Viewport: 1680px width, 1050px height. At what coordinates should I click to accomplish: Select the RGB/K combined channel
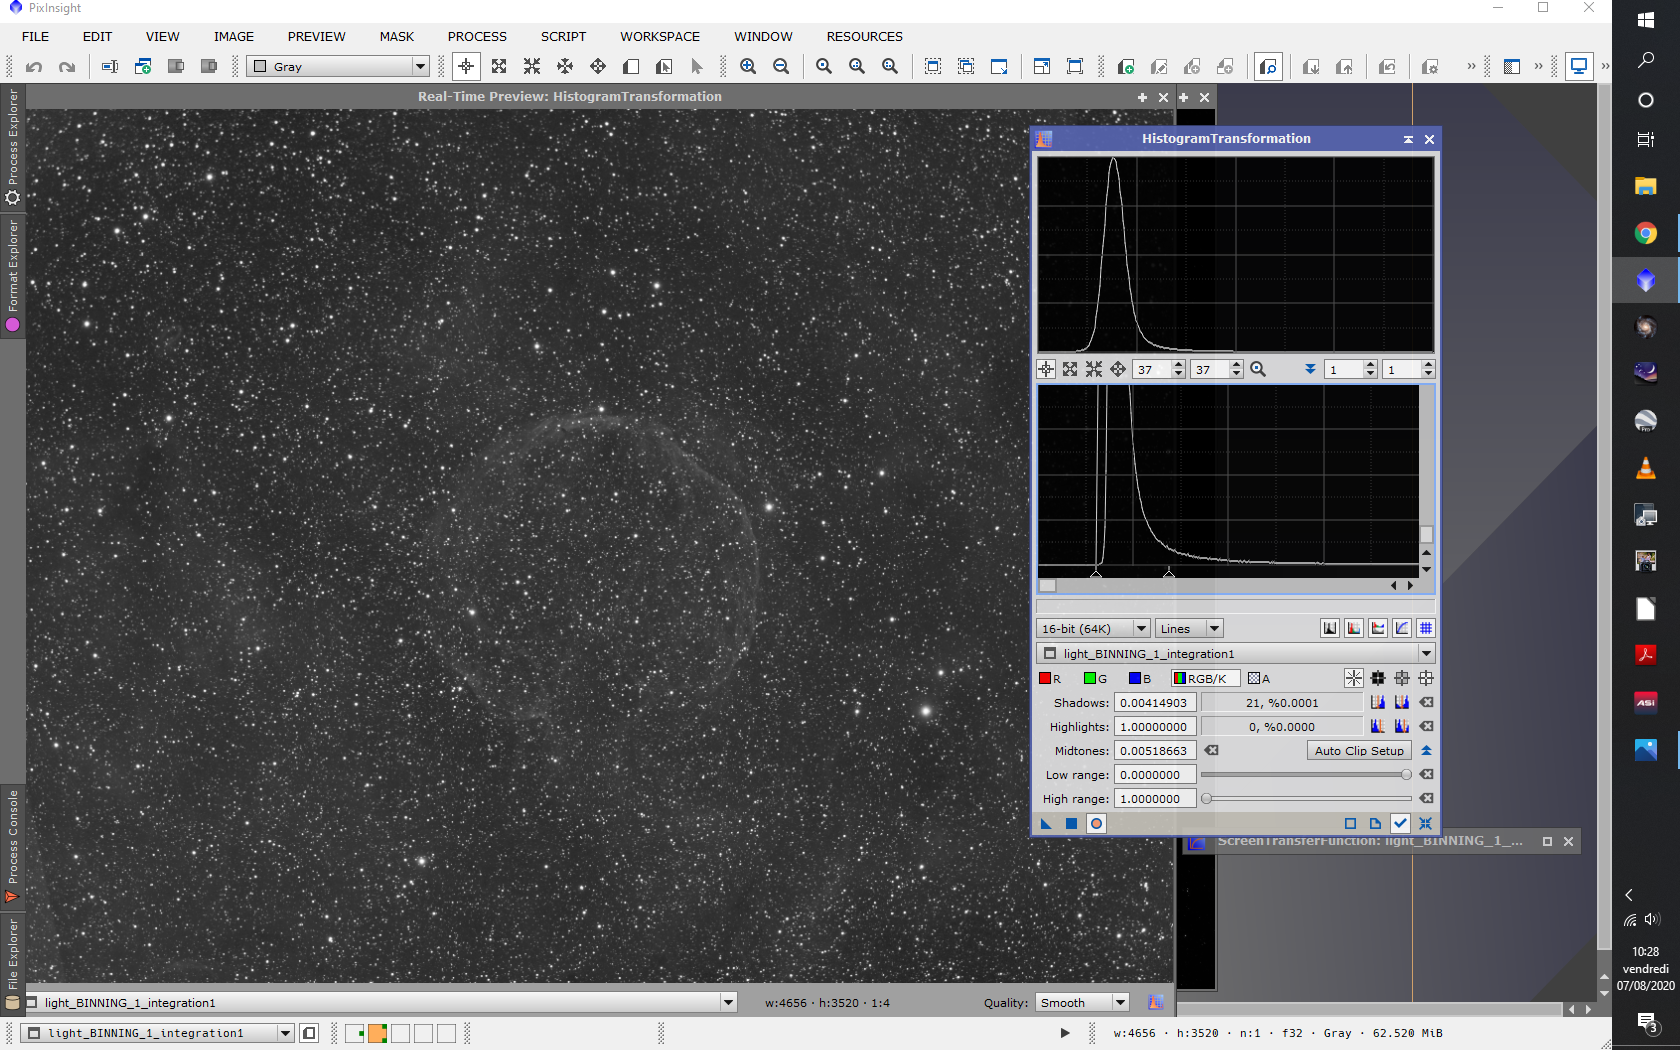coord(1205,679)
